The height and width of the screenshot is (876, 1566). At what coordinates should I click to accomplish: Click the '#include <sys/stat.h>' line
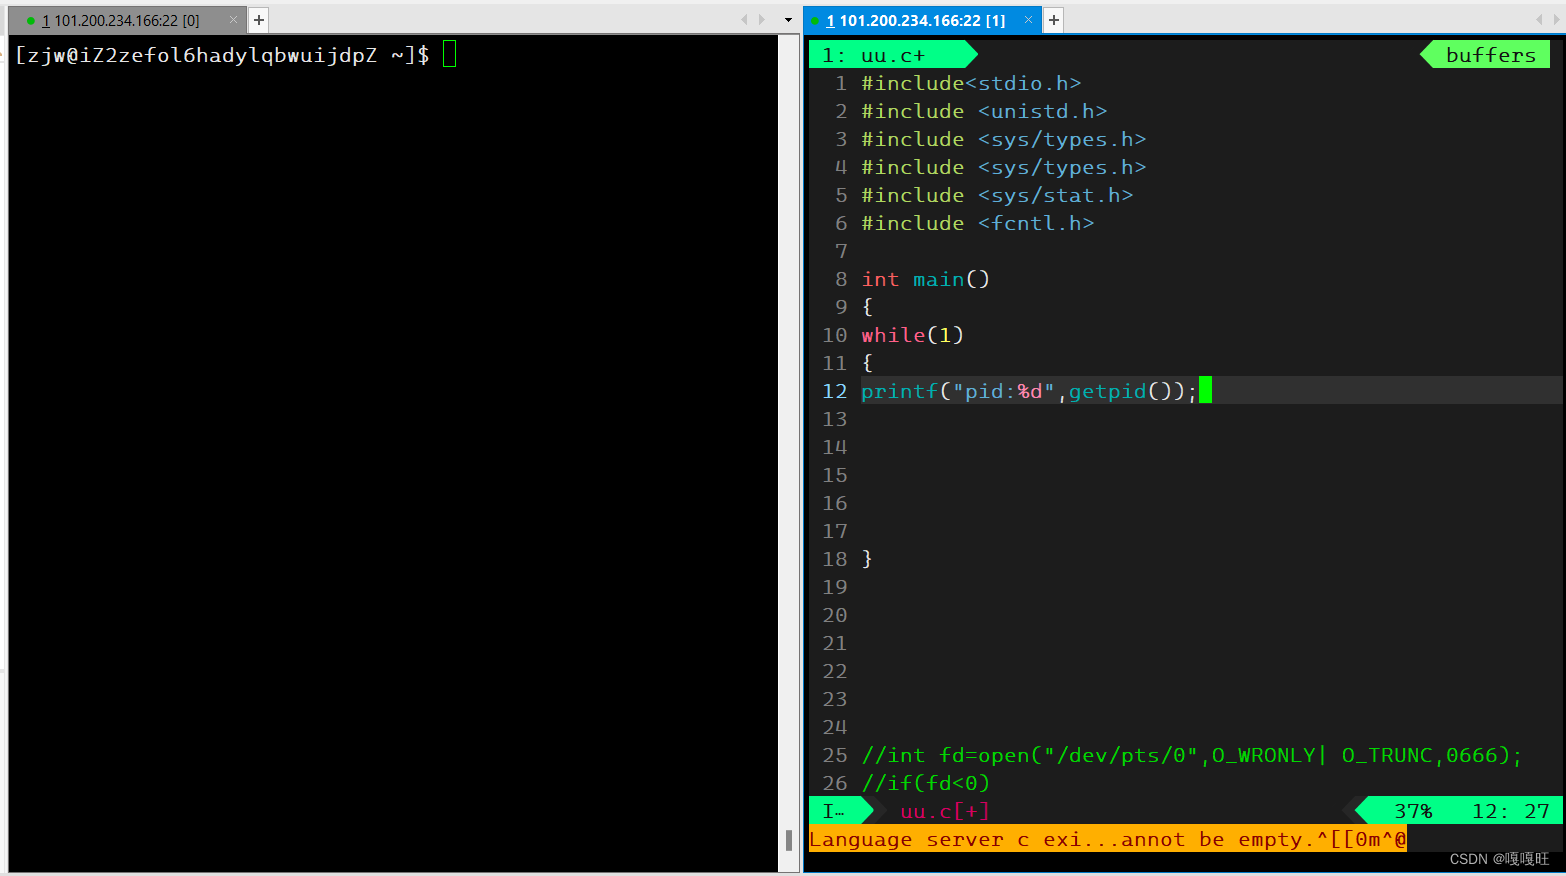(997, 195)
